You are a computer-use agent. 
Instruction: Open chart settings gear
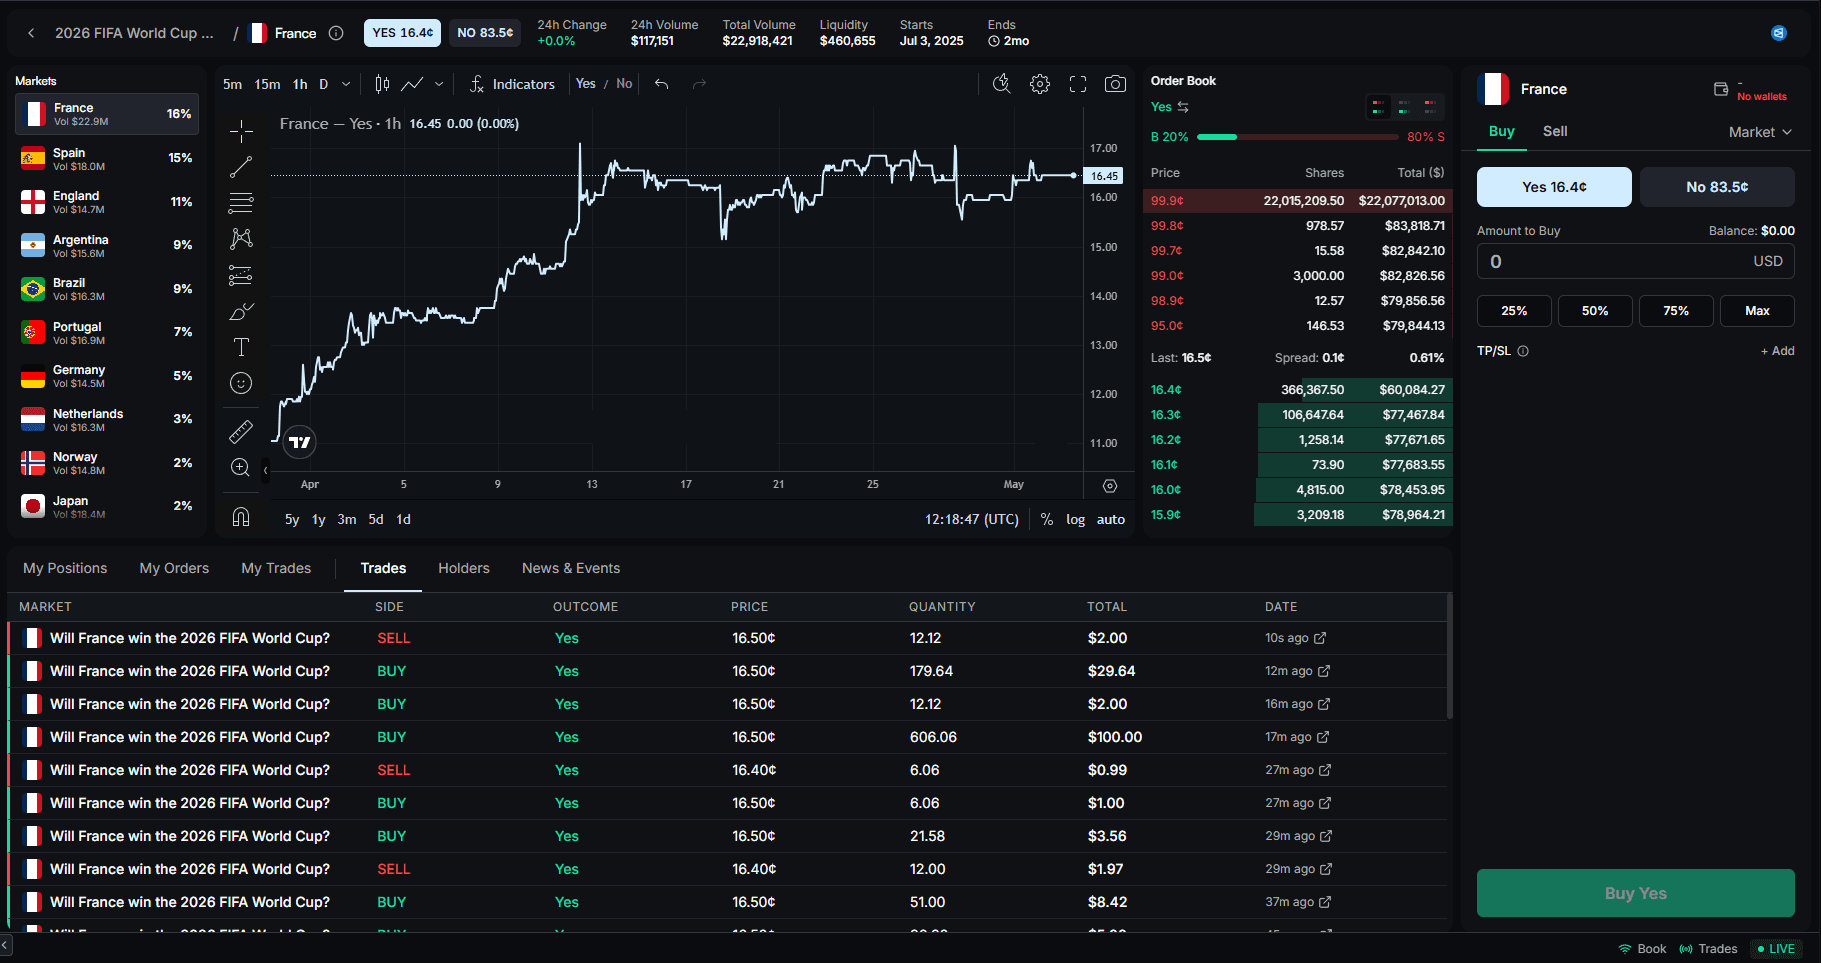(1040, 84)
